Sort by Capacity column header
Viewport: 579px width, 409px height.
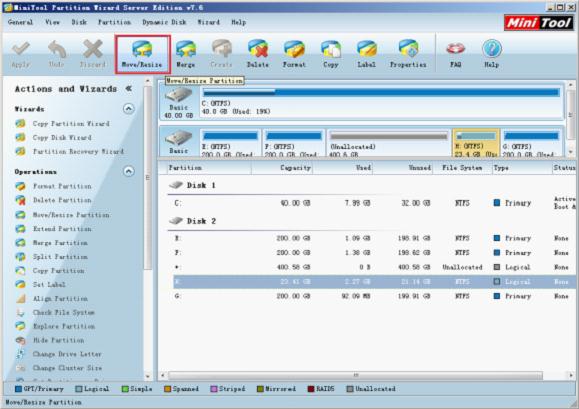click(282, 168)
